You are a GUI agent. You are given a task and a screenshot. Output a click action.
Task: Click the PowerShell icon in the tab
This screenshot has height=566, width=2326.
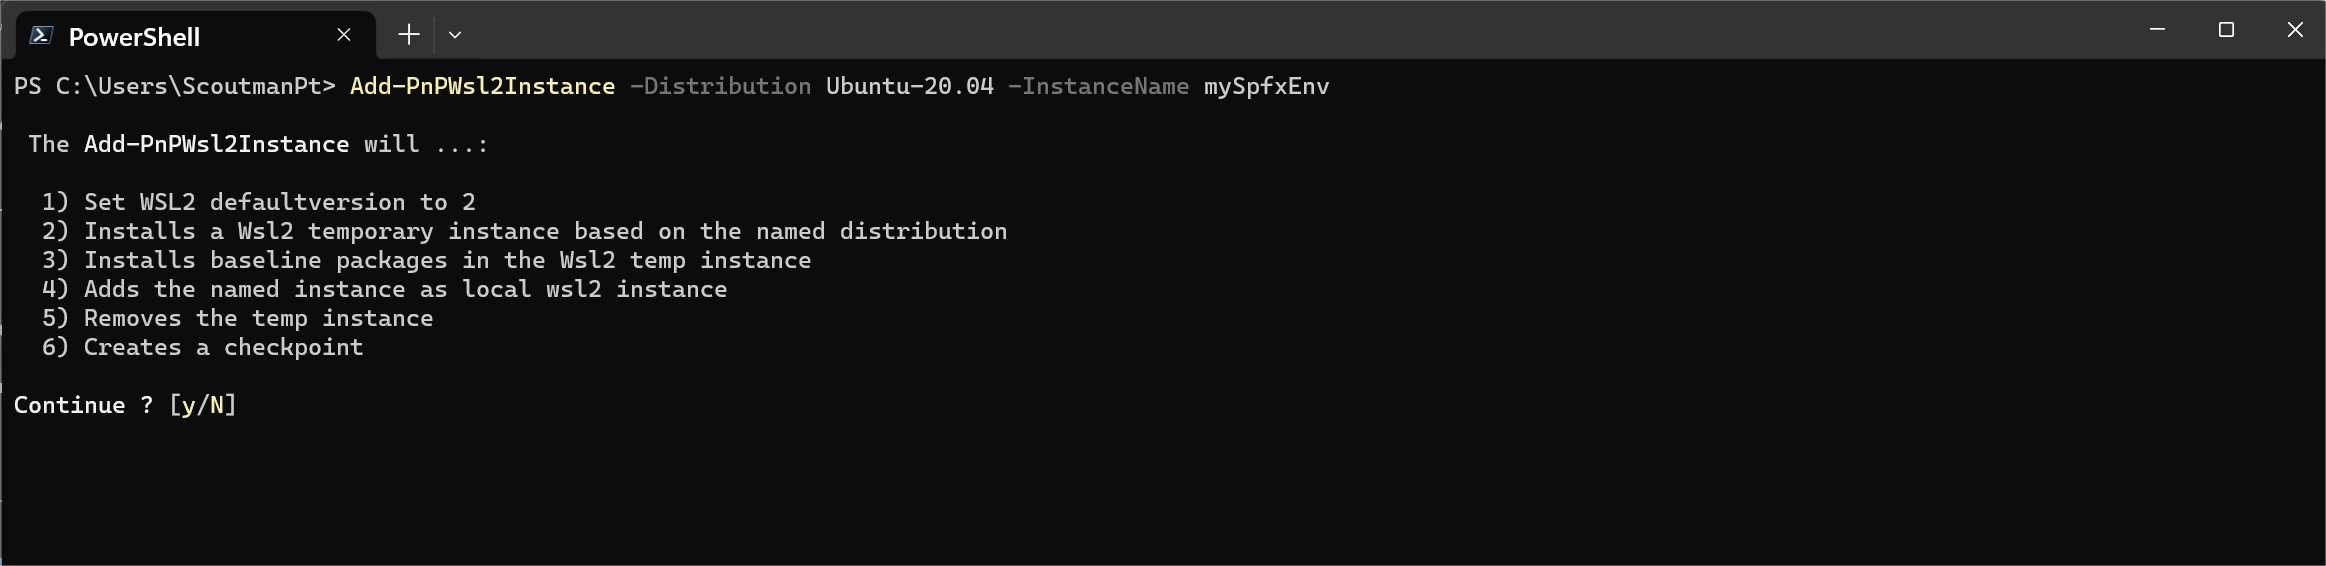tap(41, 36)
